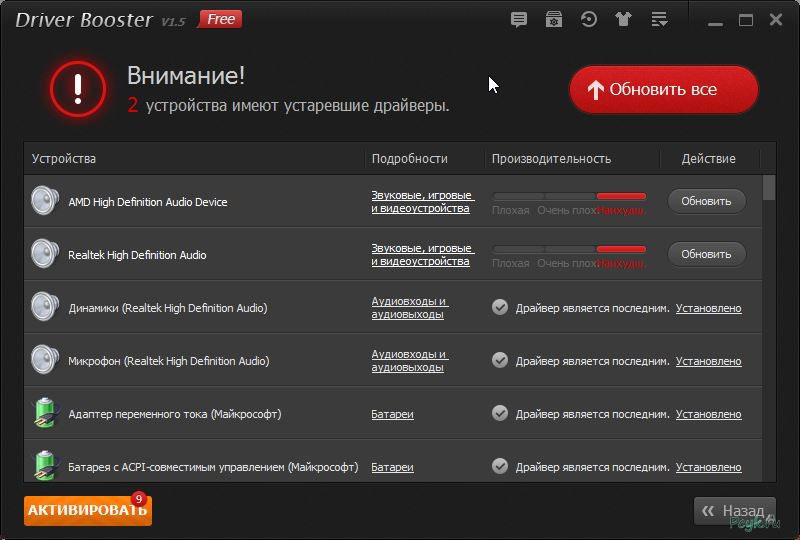Screen dimensions: 800x540
Task: Click the device list vertical scrollbar thumb
Action: tap(769, 188)
